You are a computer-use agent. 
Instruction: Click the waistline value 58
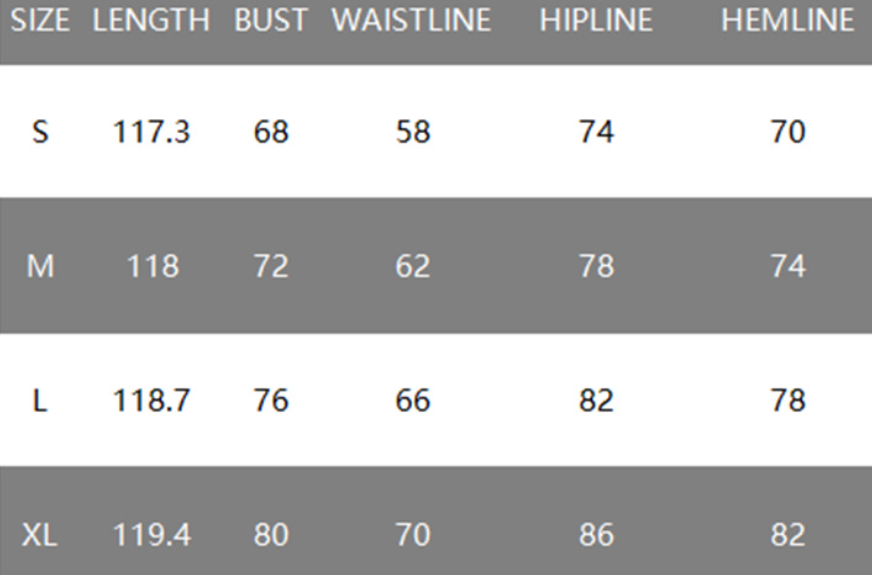[x=412, y=131]
